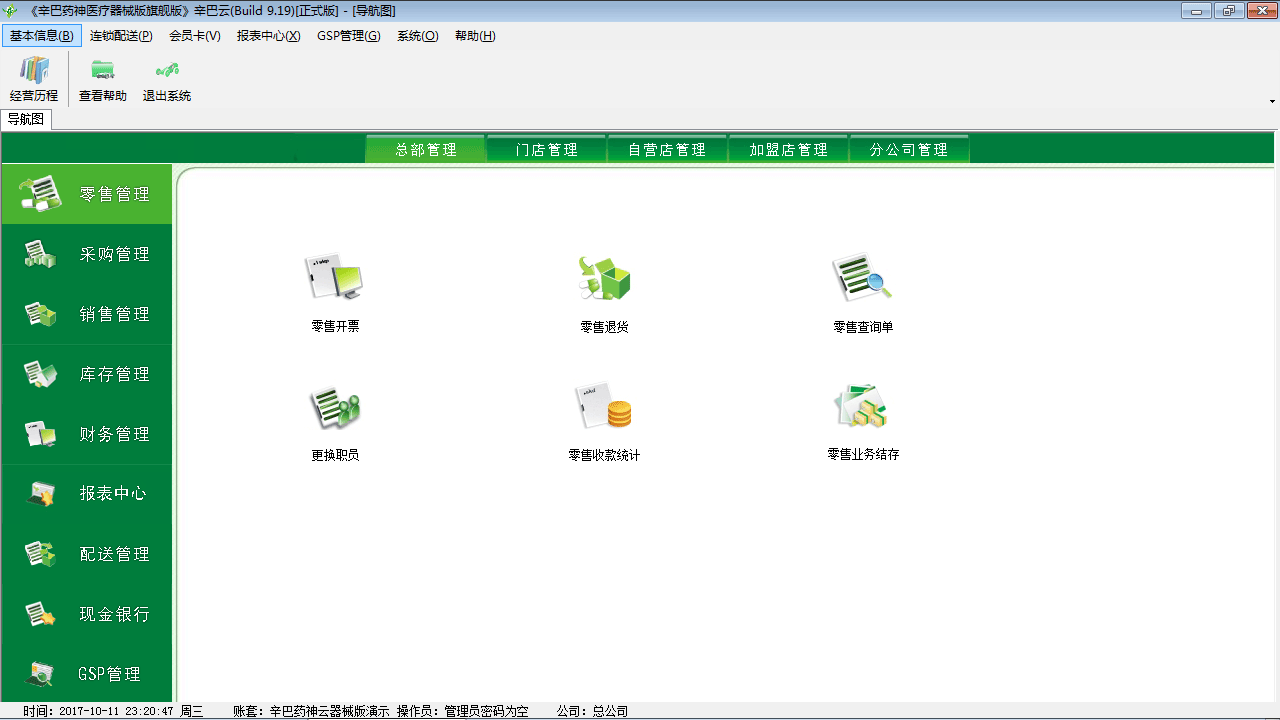Select 采购管理 in the sidebar
This screenshot has width=1280, height=720.
tap(87, 254)
